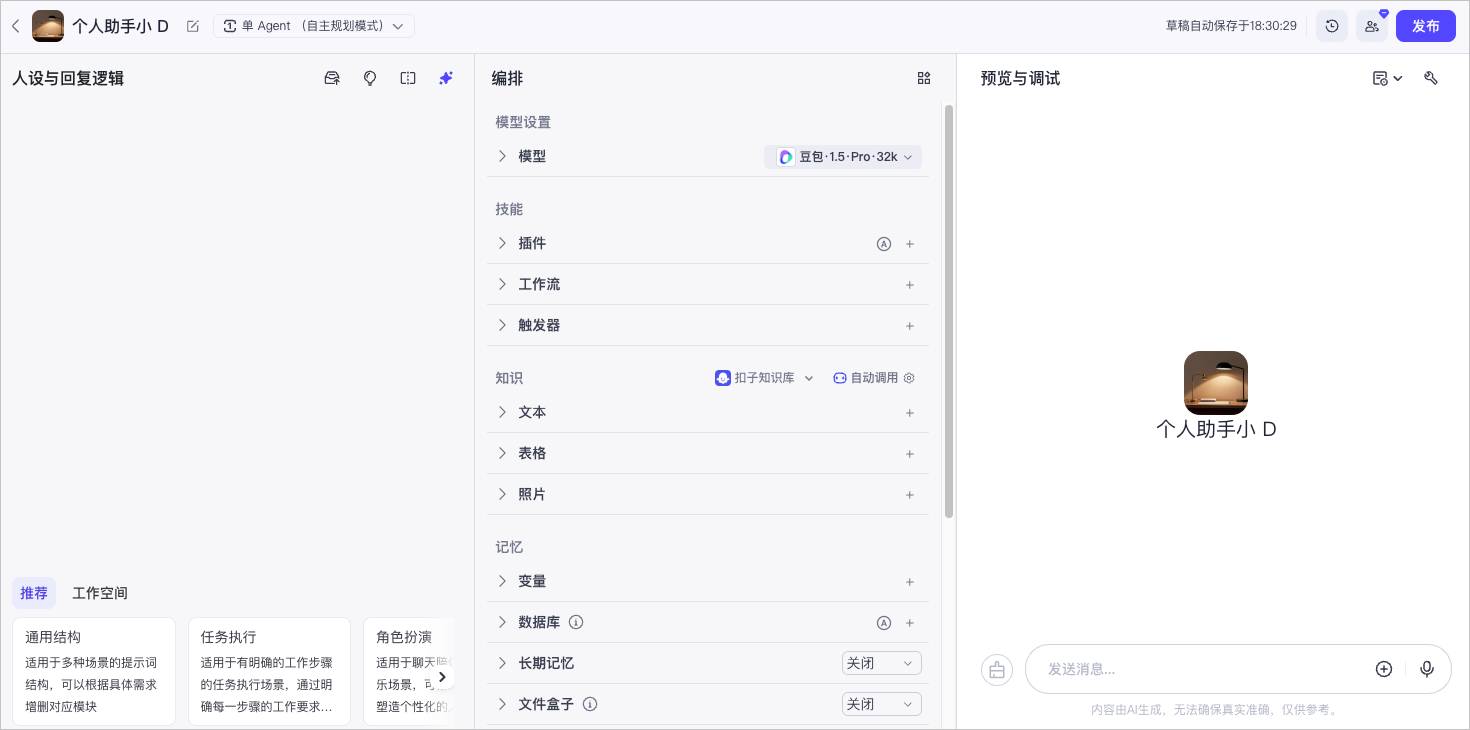Open the debug wrench icon in preview panel

1431,78
